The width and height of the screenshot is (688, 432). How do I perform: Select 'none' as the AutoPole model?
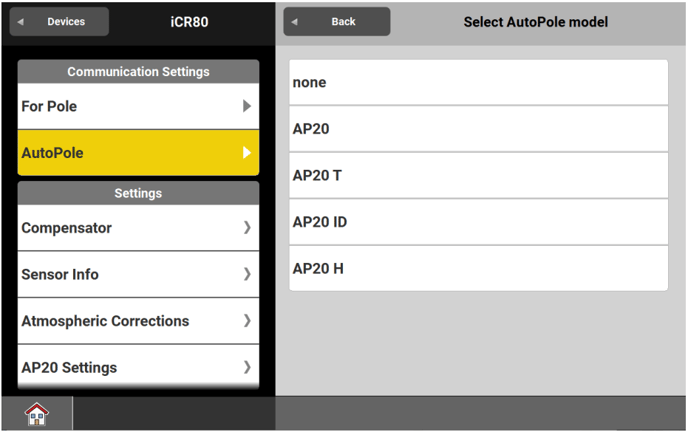tap(478, 82)
